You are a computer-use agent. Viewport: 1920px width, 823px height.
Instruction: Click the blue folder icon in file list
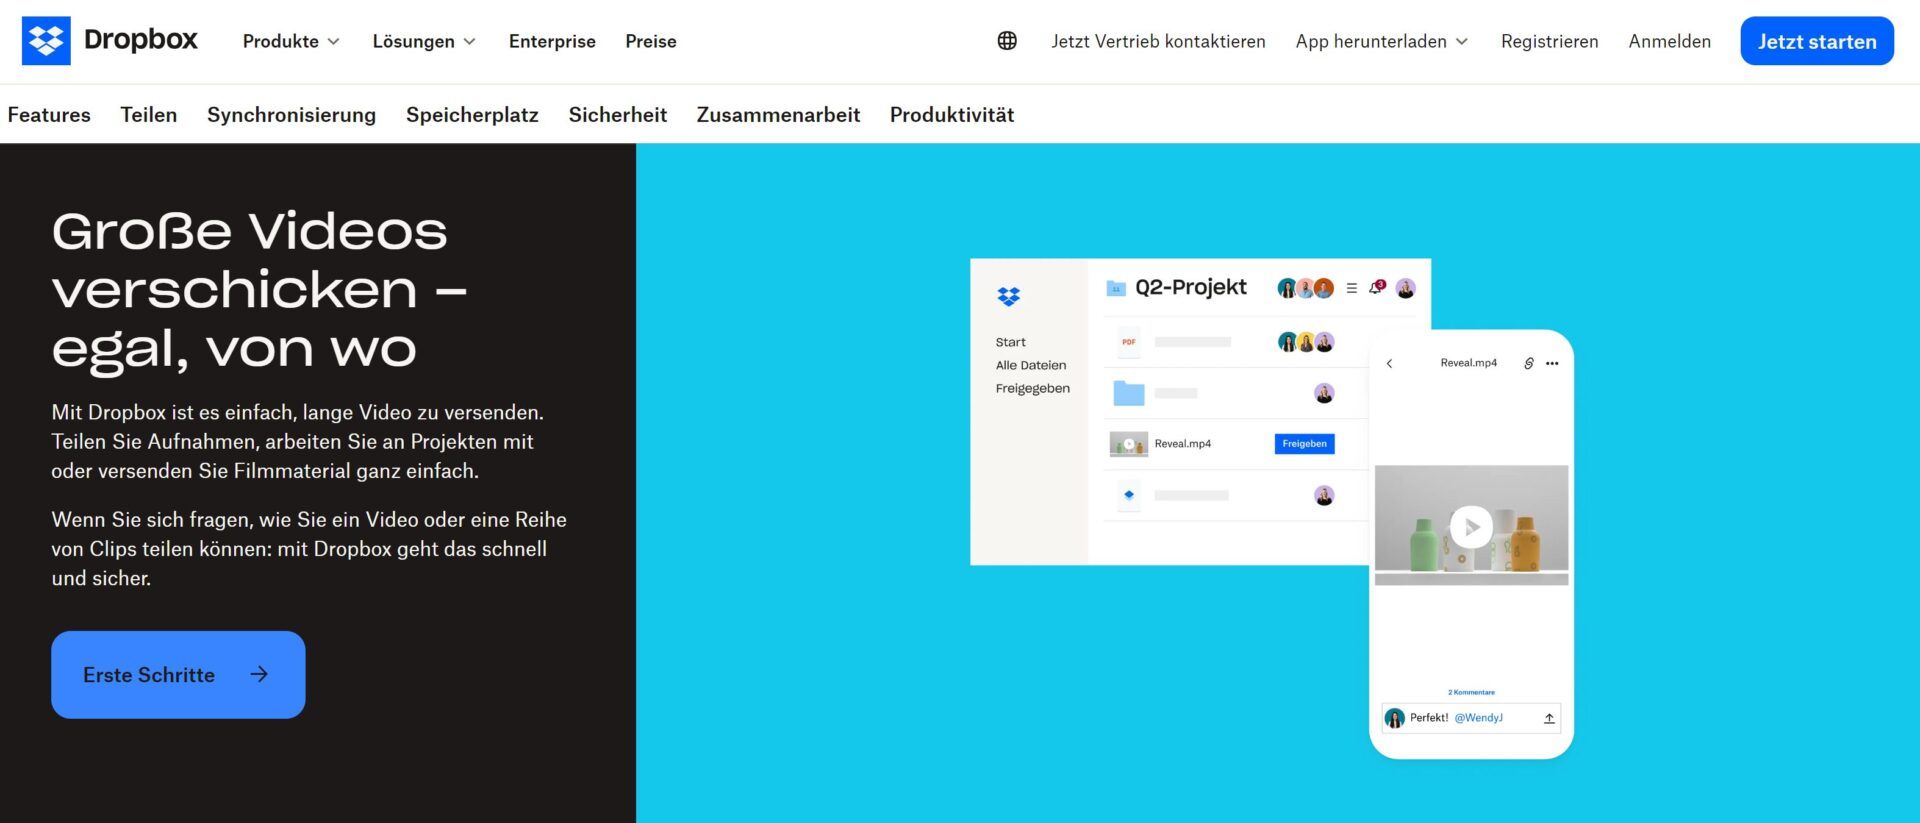click(x=1129, y=393)
